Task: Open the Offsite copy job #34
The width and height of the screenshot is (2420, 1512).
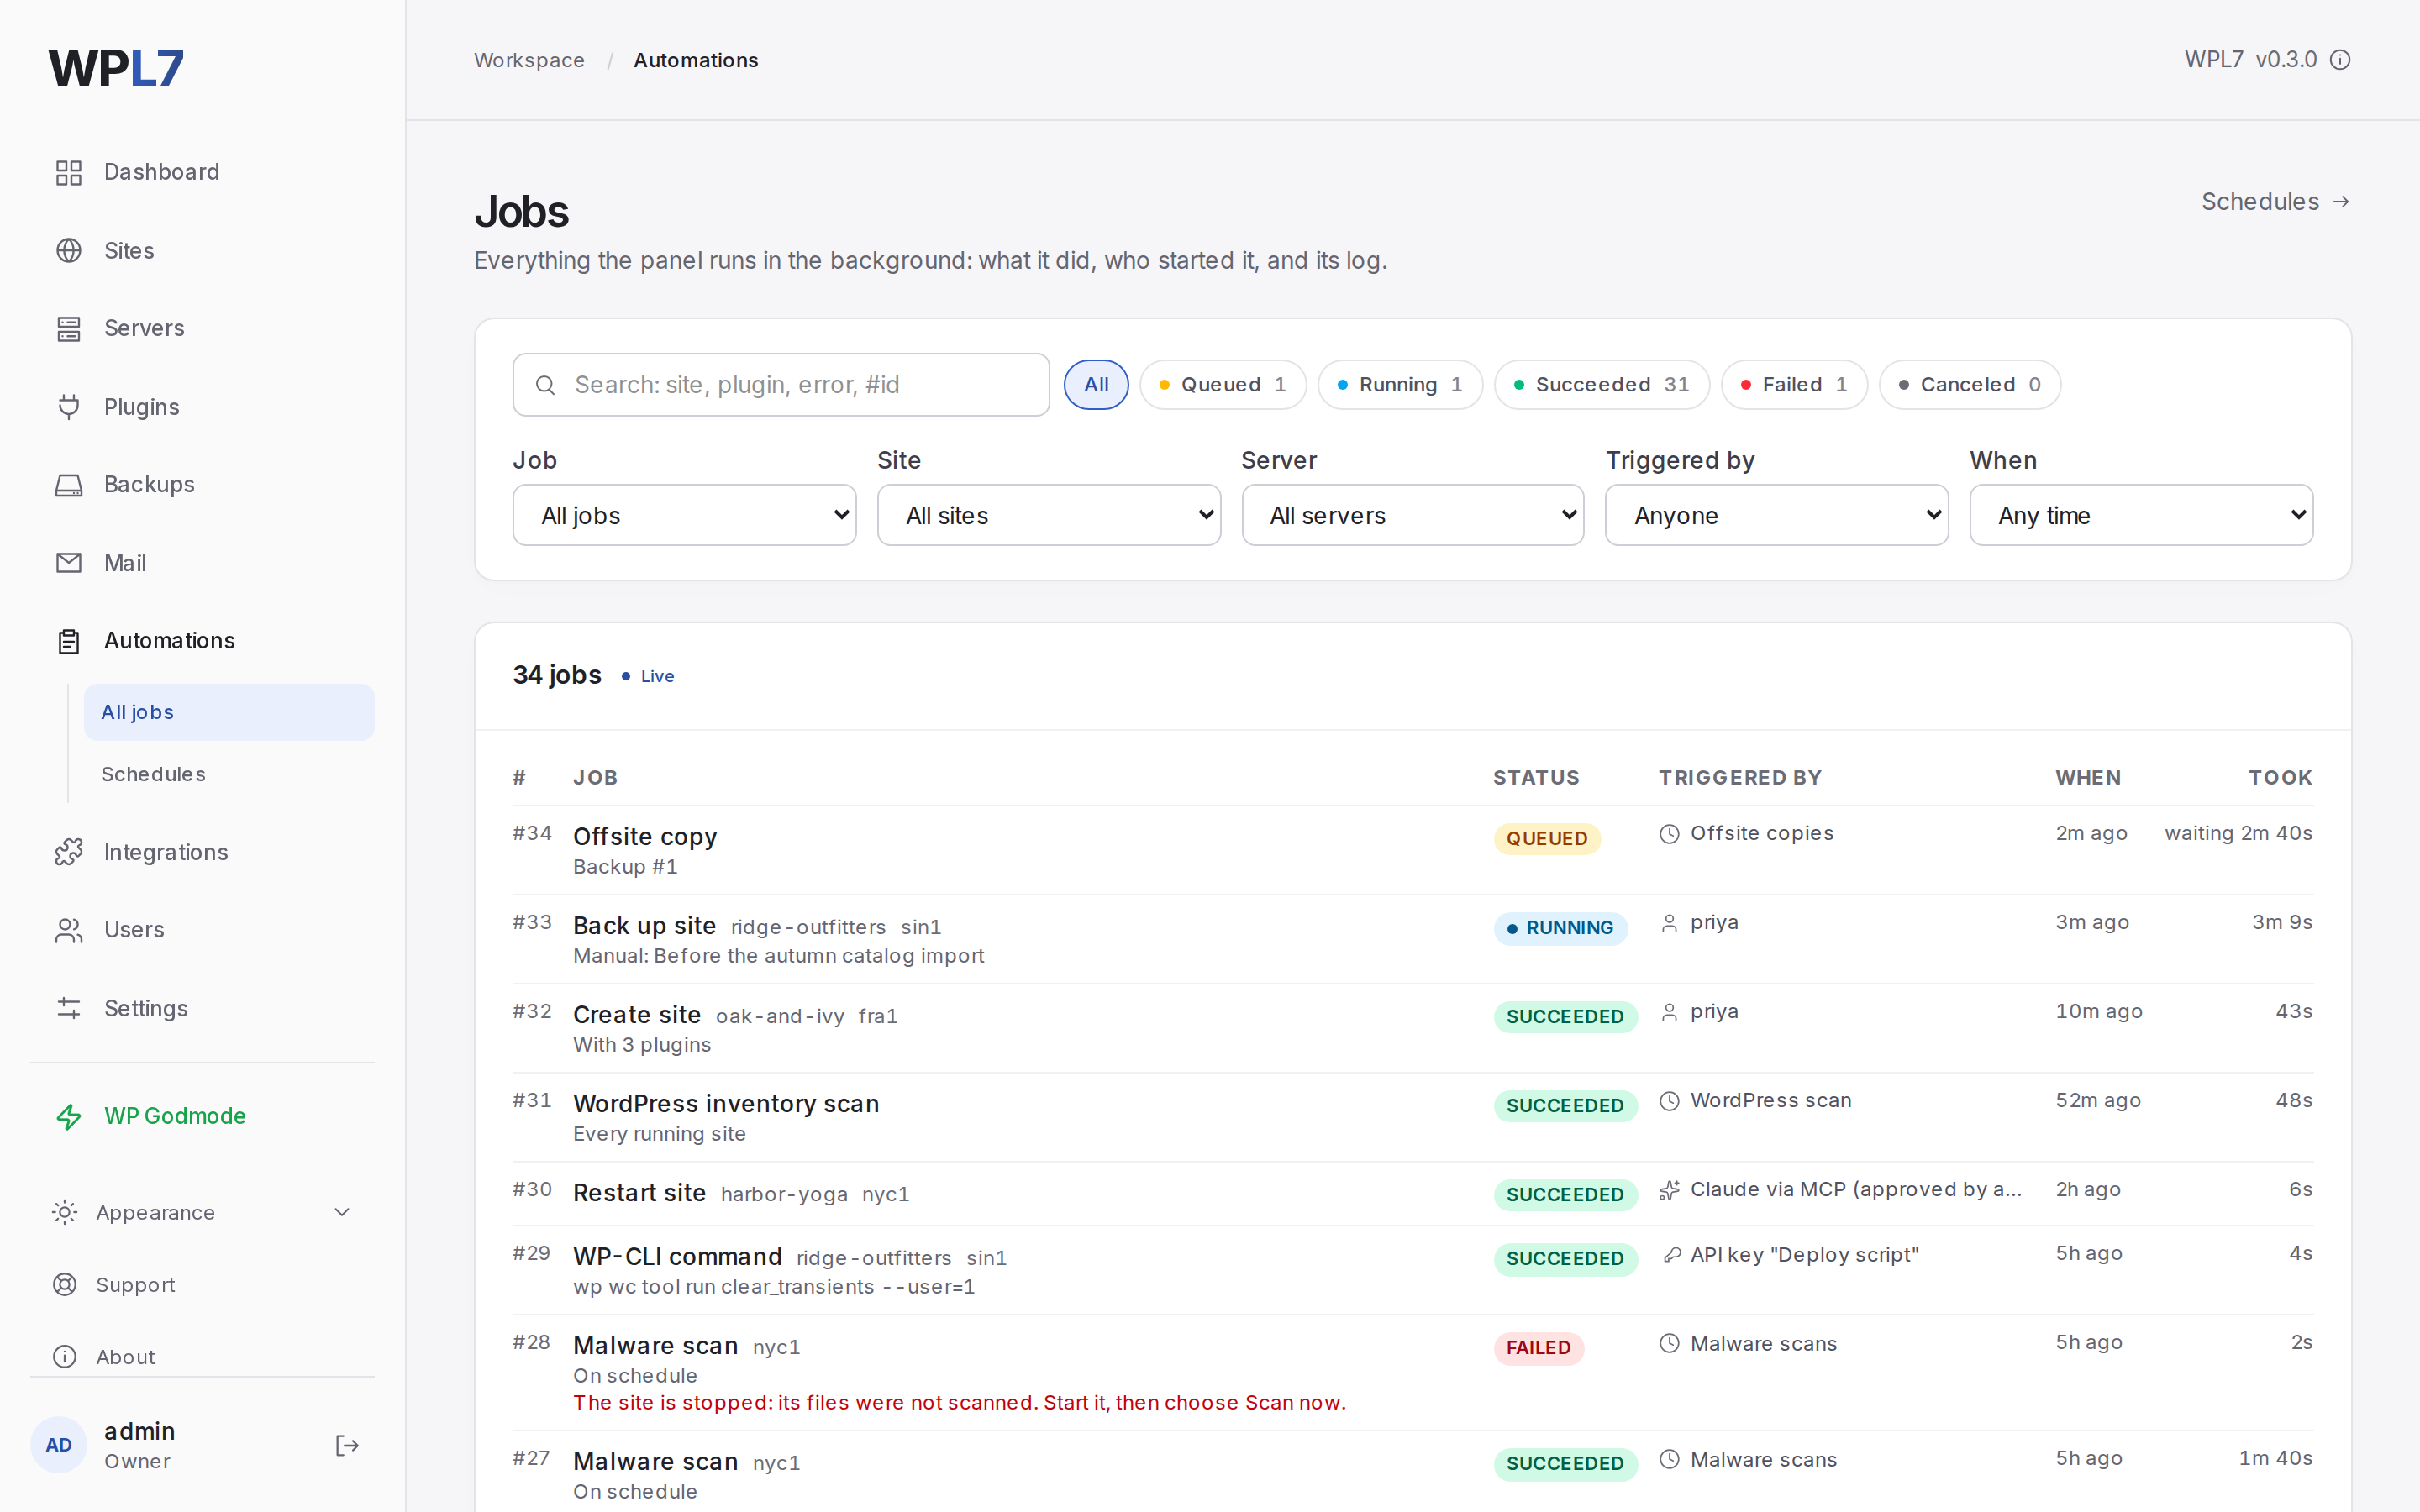Action: (x=645, y=836)
